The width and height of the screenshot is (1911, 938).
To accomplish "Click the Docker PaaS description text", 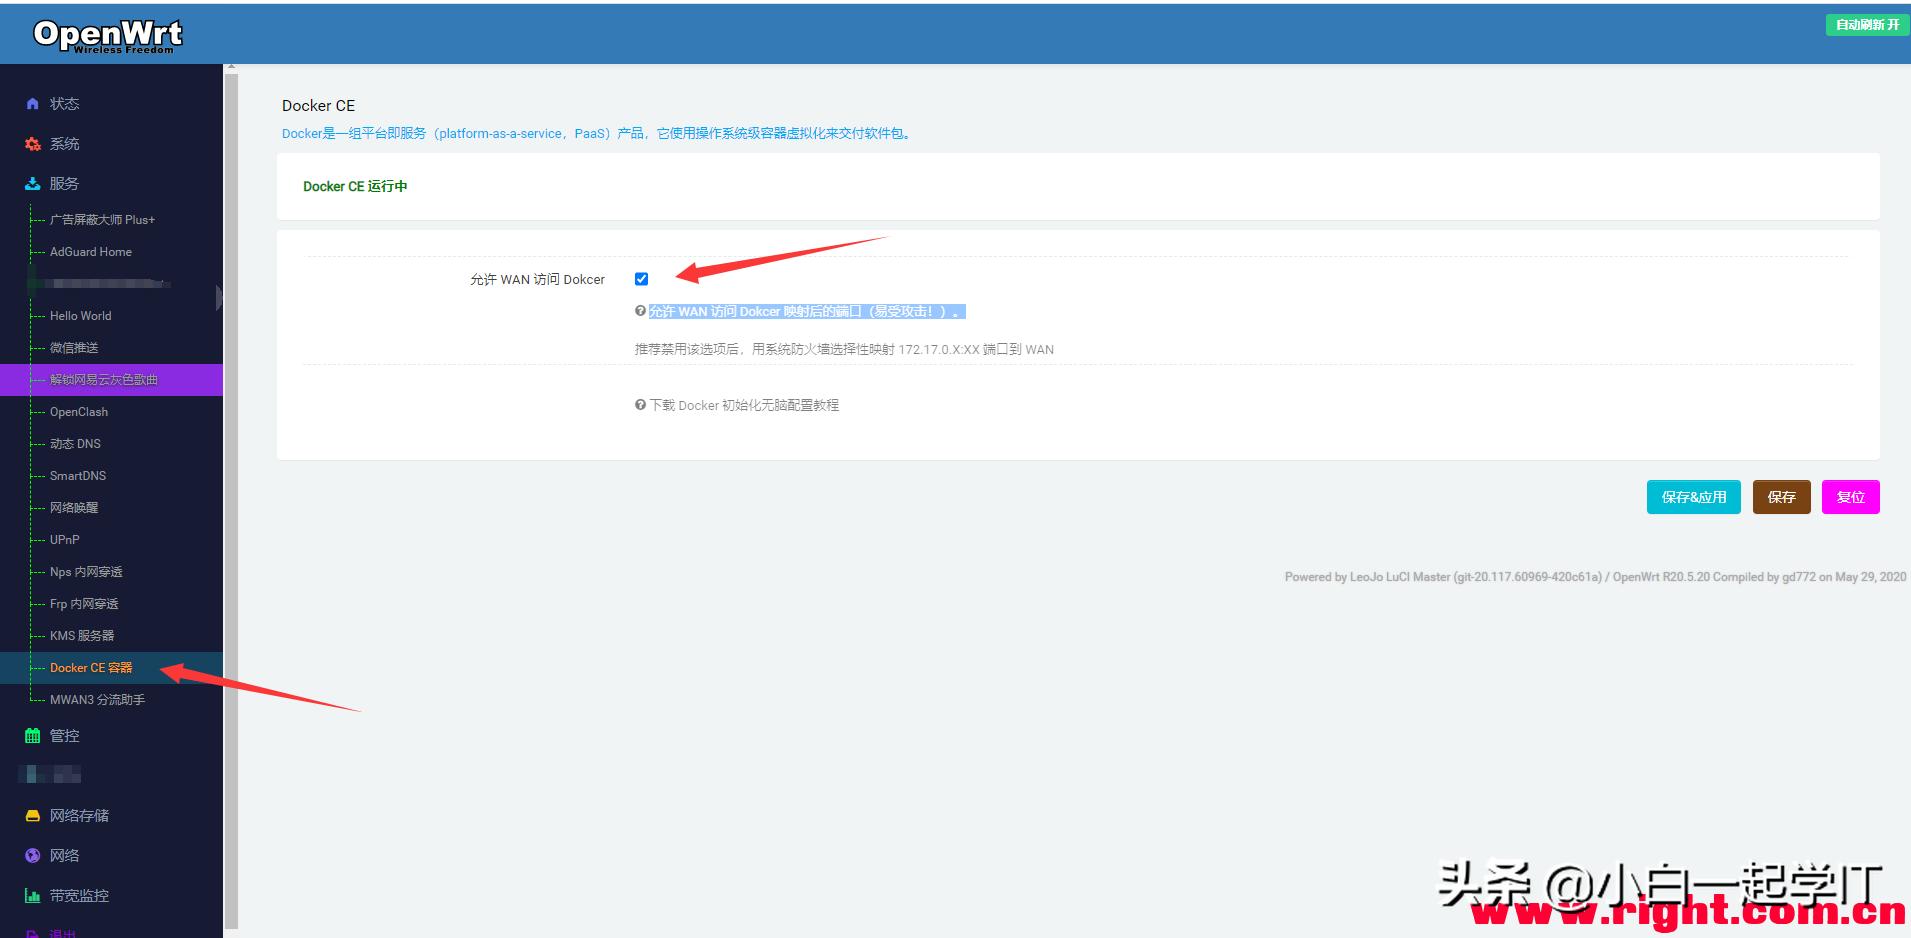I will click(x=598, y=133).
